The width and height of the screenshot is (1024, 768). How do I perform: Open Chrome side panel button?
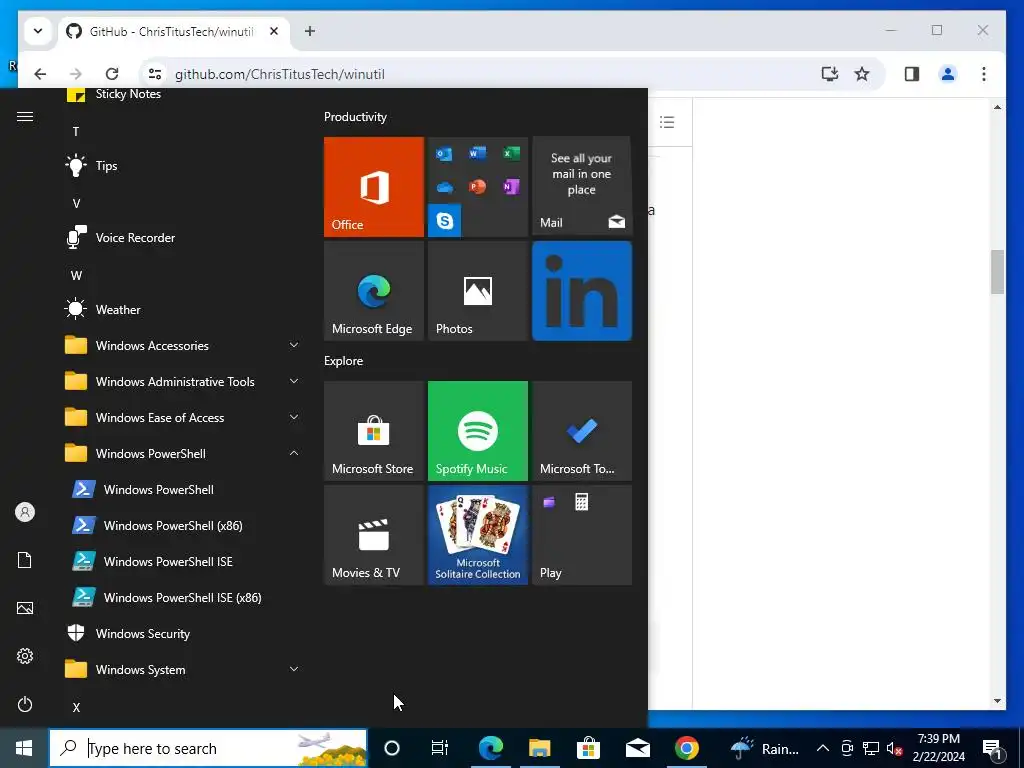912,74
